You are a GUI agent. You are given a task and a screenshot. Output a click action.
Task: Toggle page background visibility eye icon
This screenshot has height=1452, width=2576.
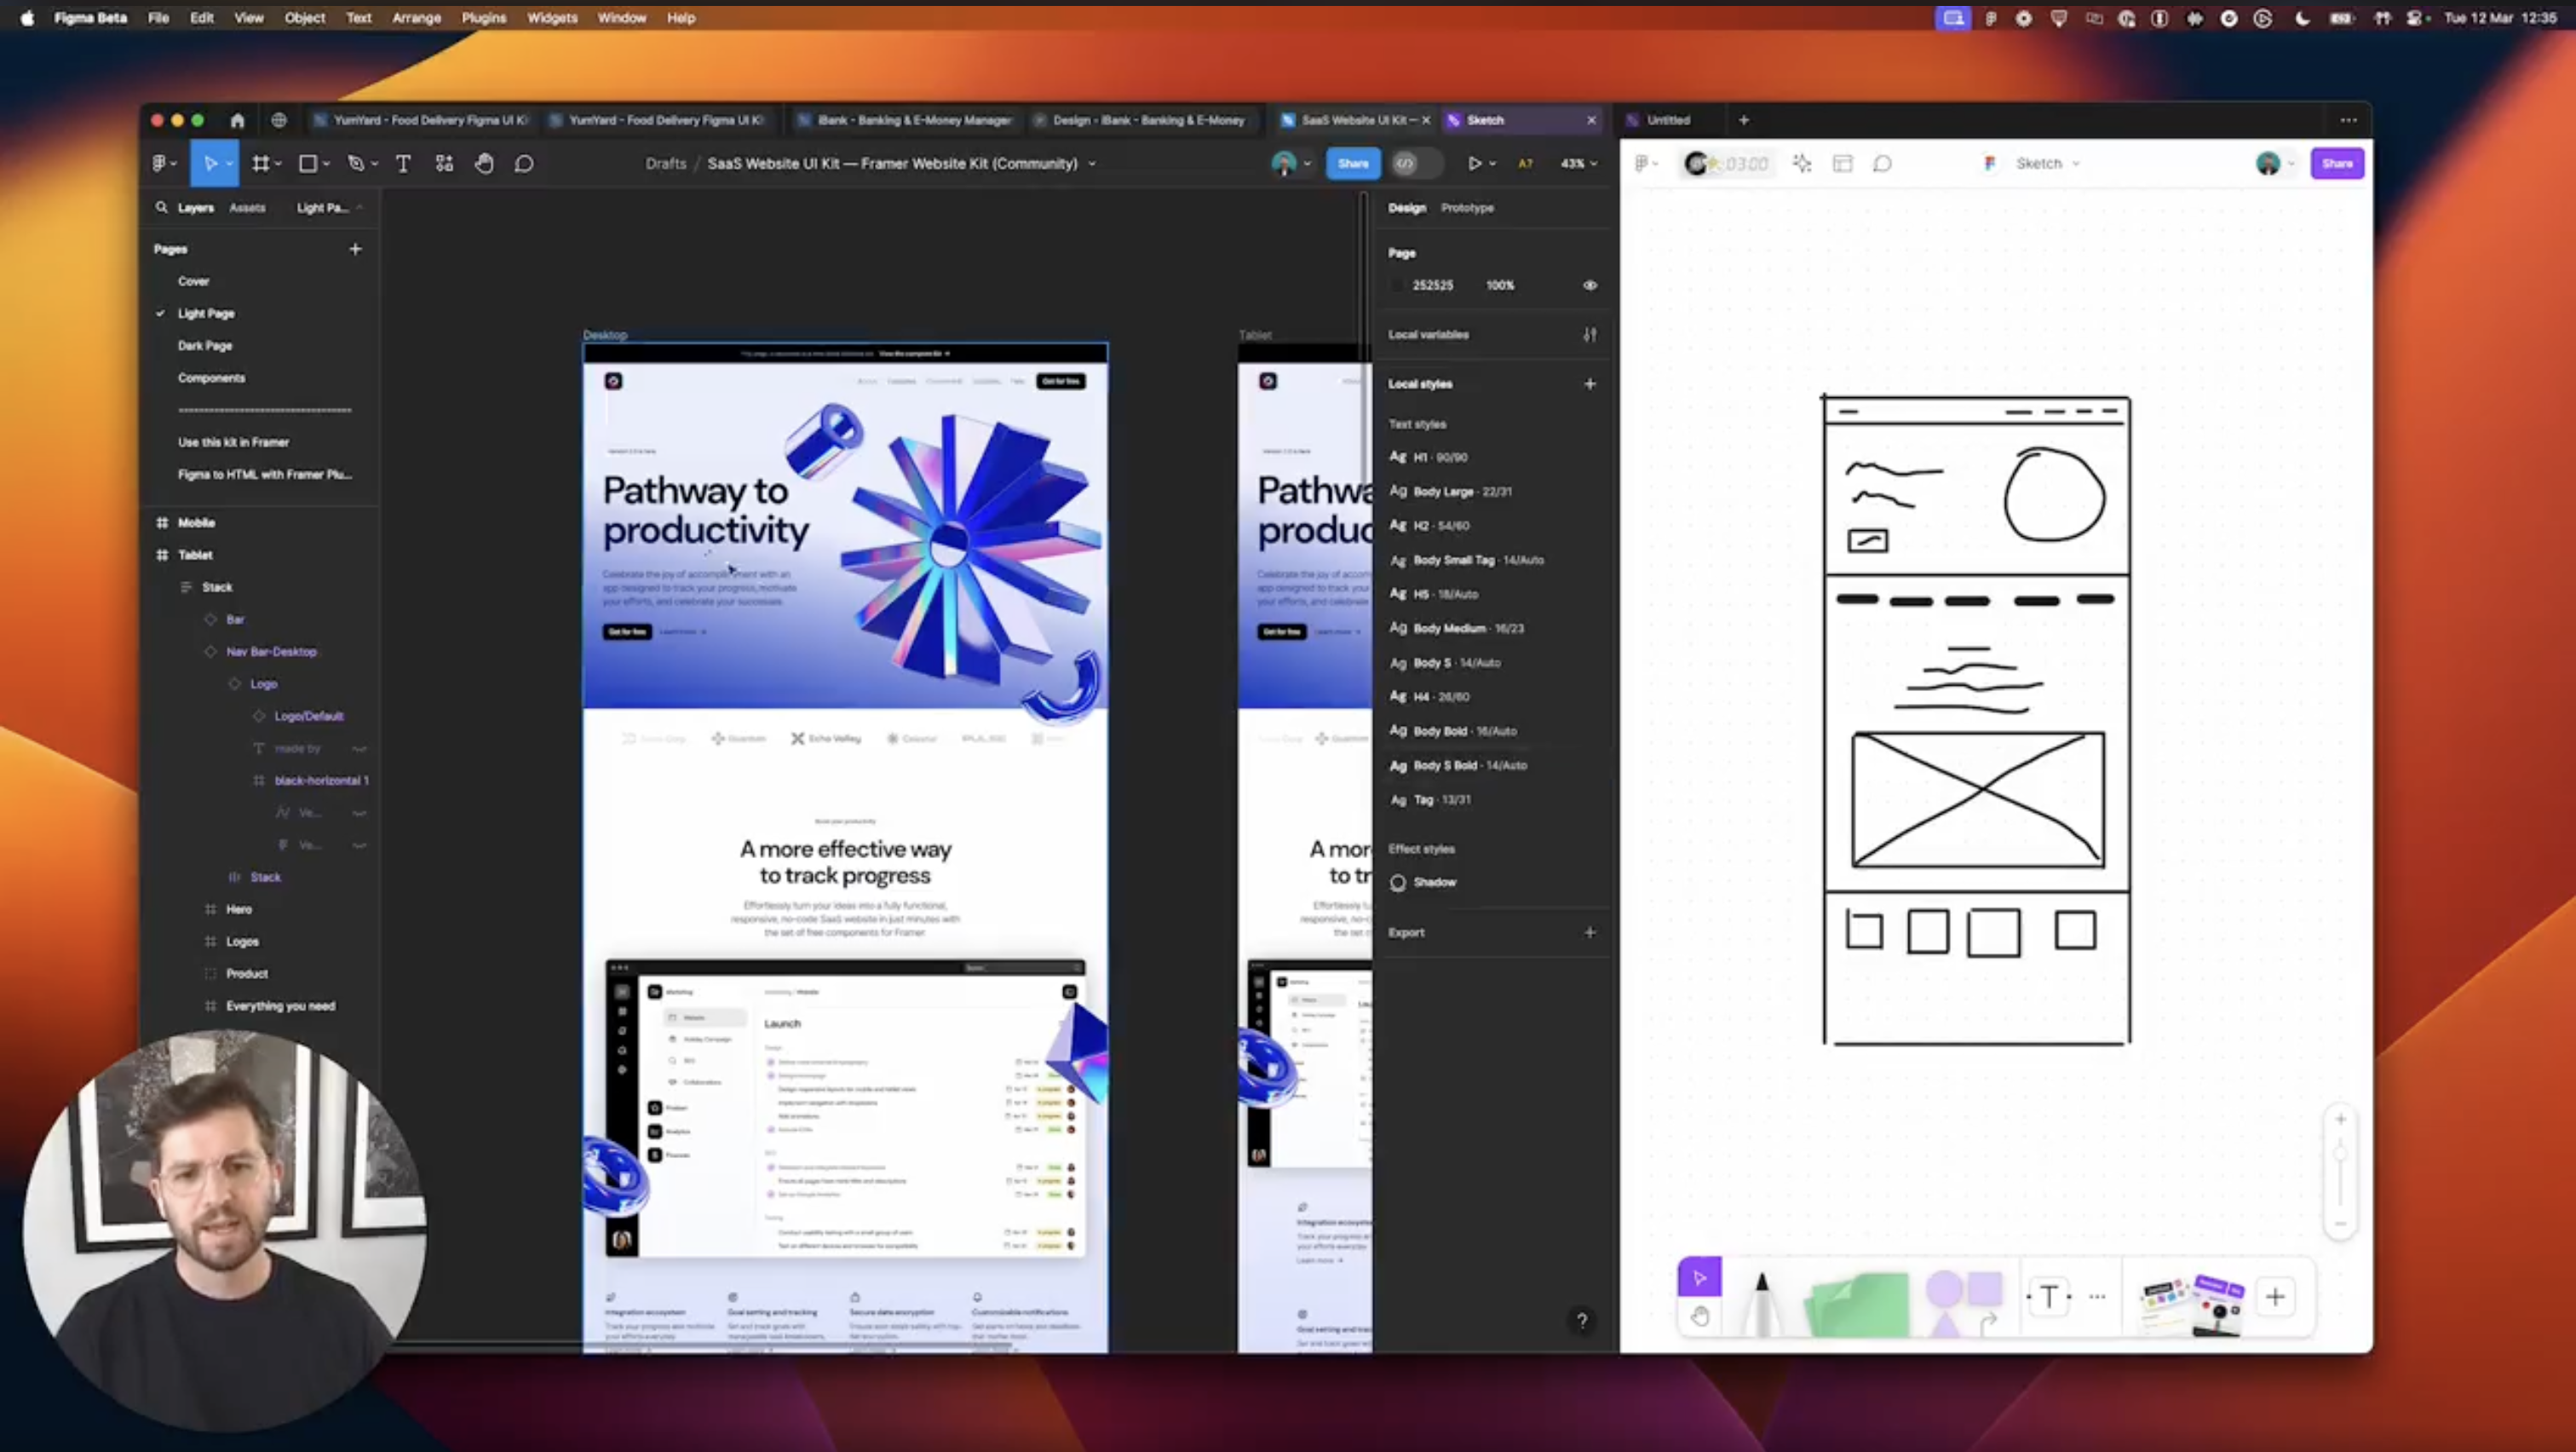(x=1590, y=285)
